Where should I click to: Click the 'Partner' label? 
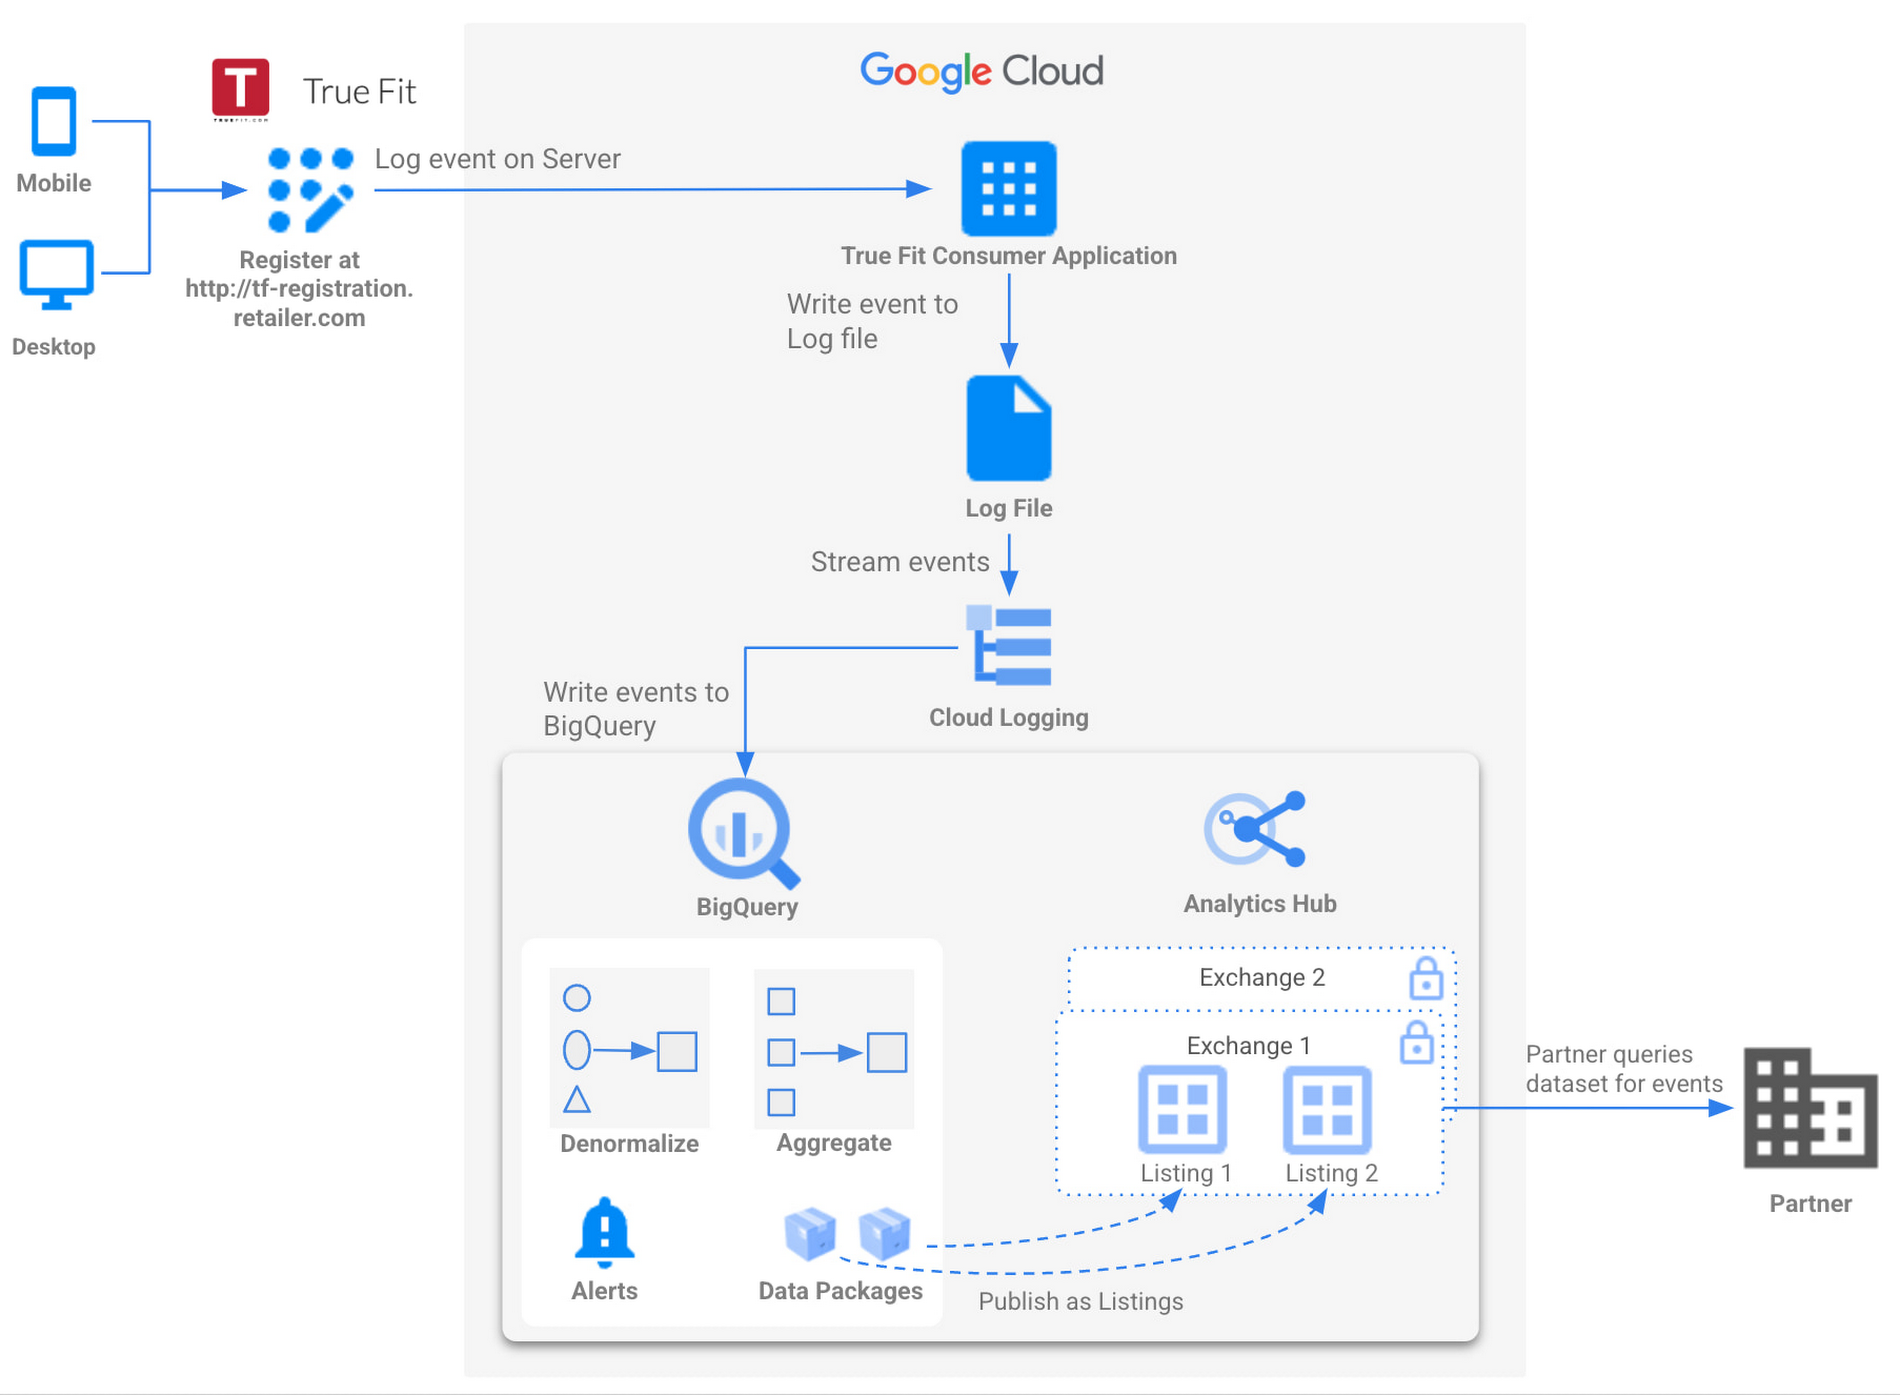click(x=1811, y=1204)
